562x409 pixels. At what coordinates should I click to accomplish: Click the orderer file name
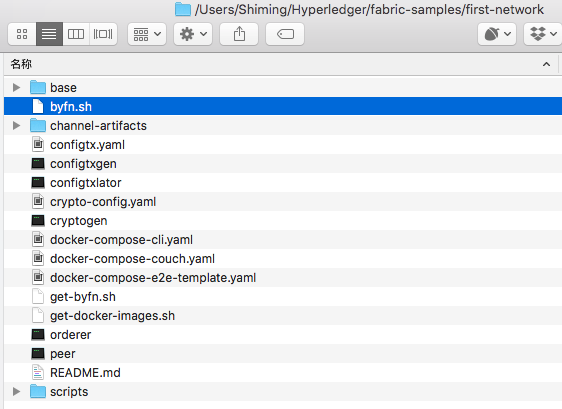coord(71,334)
